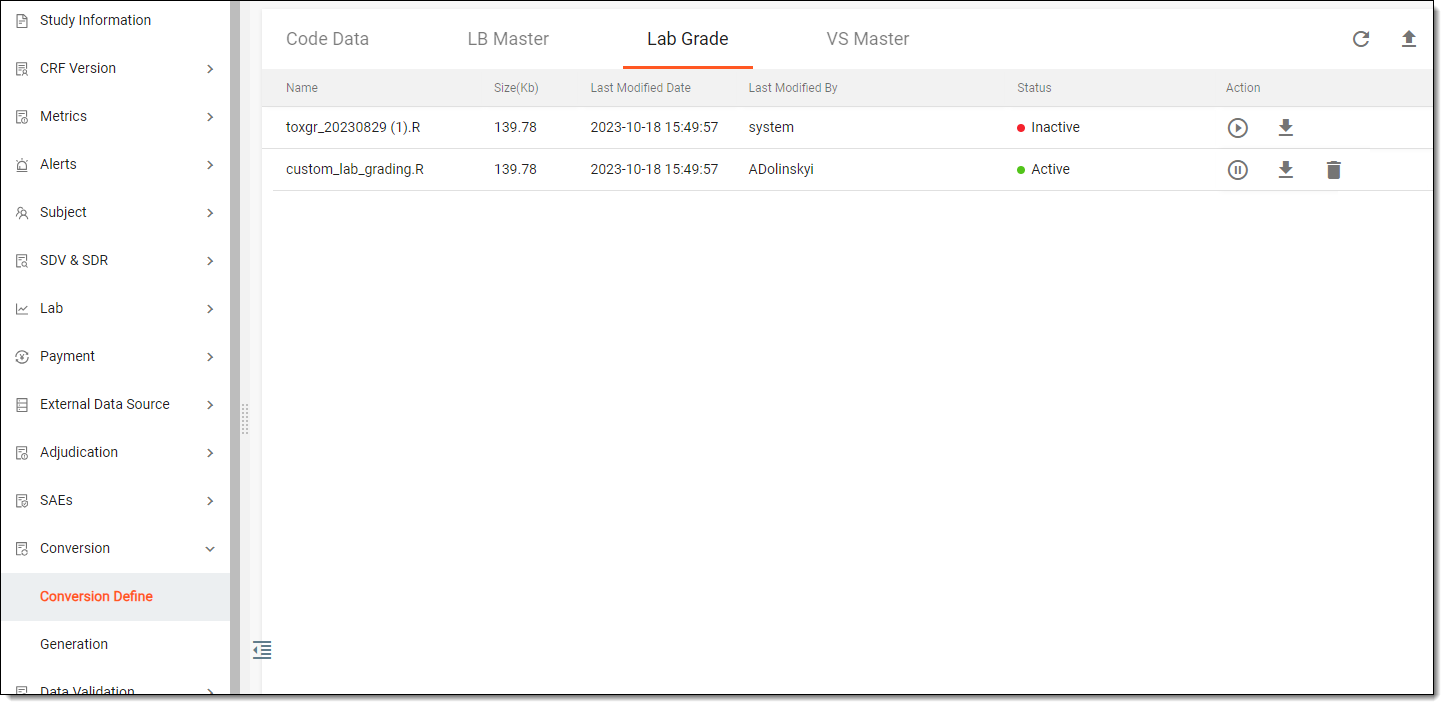Expand the Payment chevron
1446x707 pixels.
click(210, 357)
